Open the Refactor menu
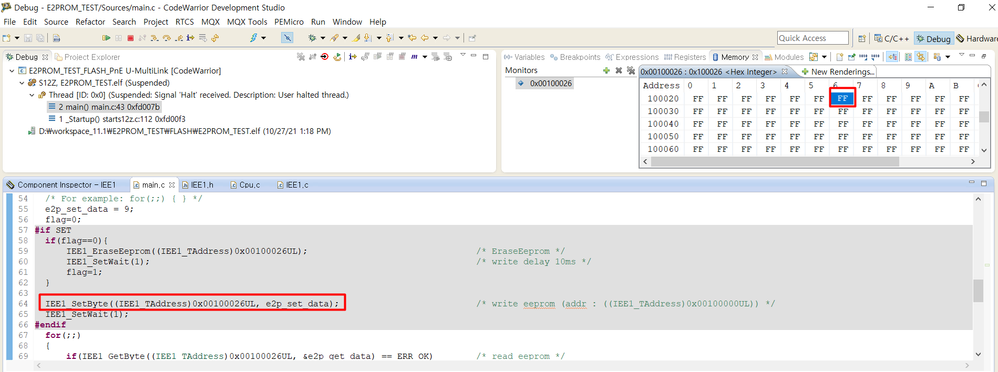This screenshot has width=998, height=372. point(90,22)
